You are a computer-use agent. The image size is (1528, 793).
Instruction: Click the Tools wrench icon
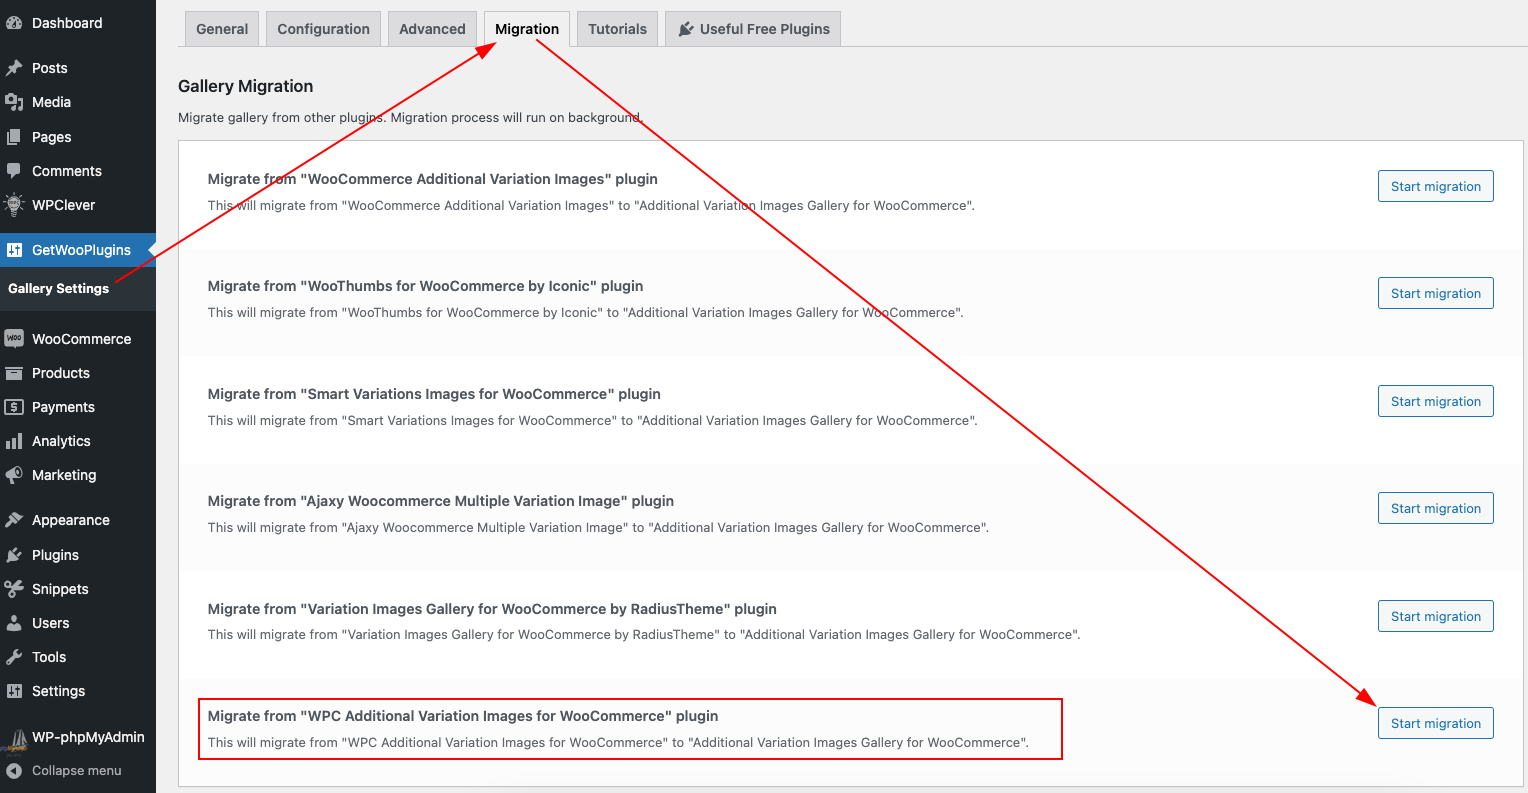[14, 657]
